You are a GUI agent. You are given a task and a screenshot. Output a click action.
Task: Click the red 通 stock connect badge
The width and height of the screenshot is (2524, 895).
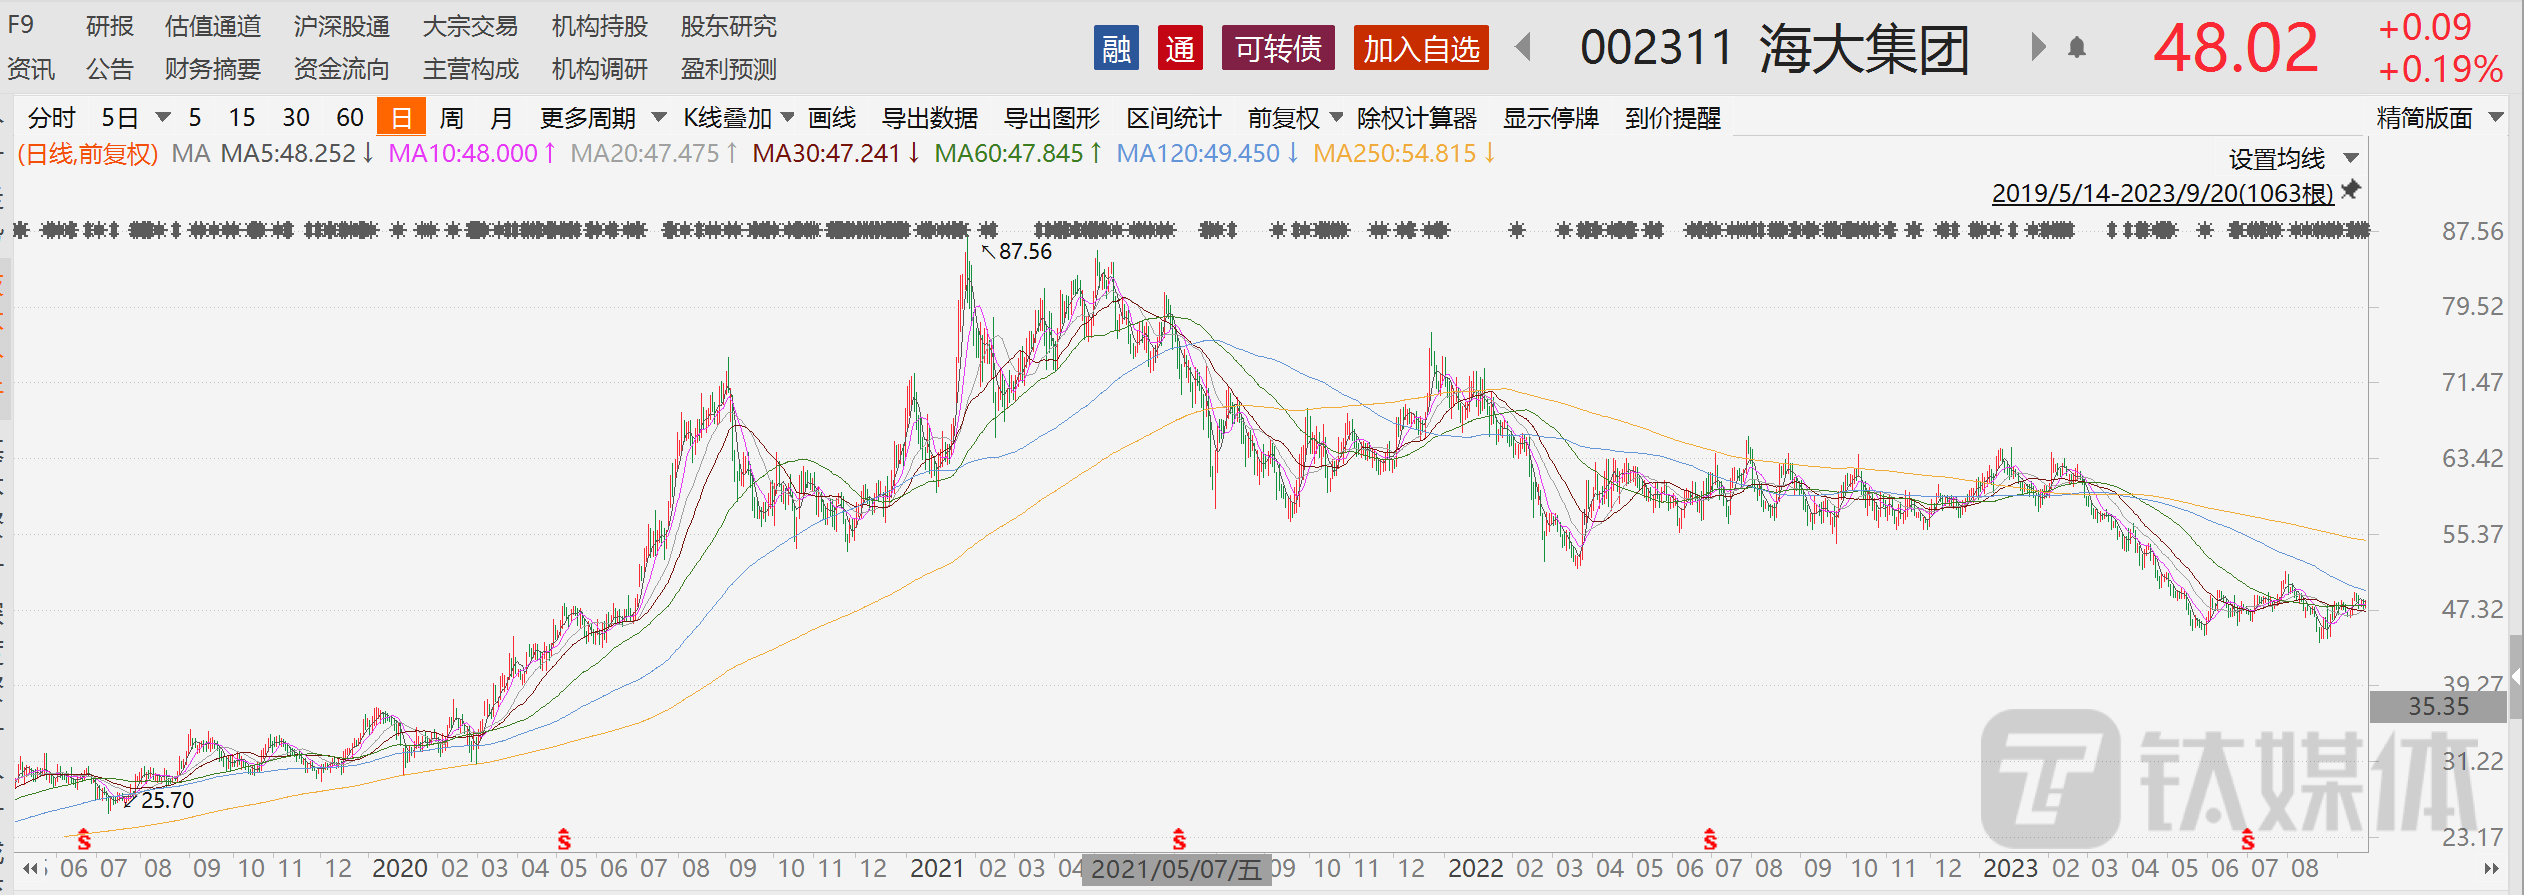(1180, 48)
